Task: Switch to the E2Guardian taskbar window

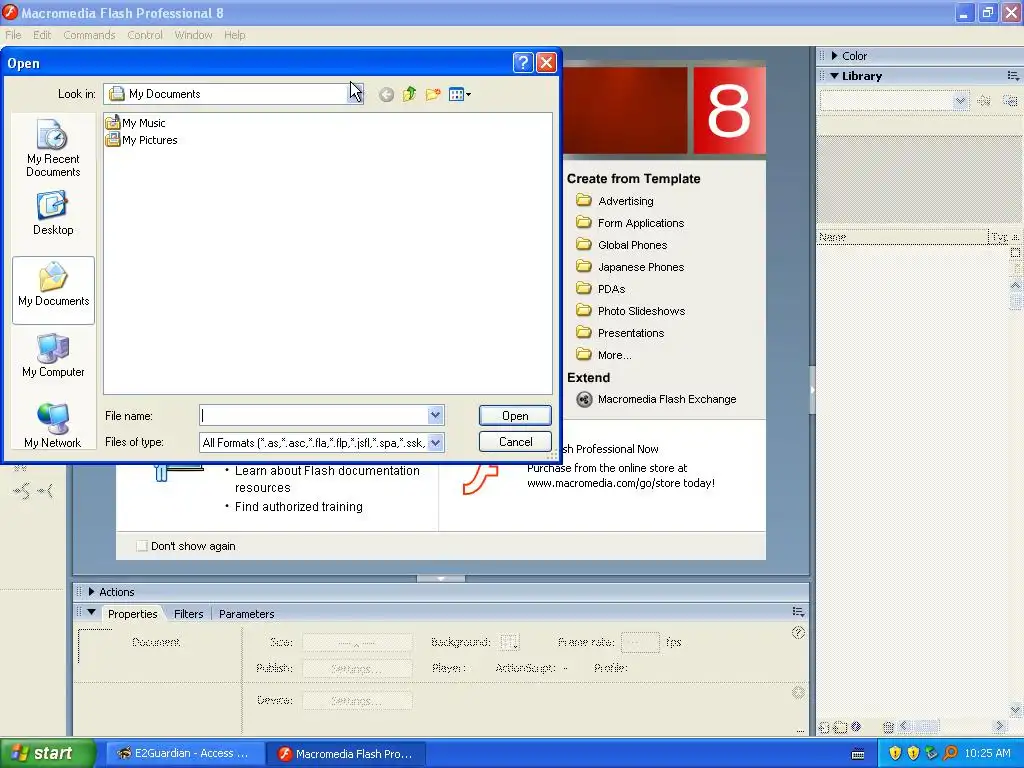Action: [x=183, y=754]
